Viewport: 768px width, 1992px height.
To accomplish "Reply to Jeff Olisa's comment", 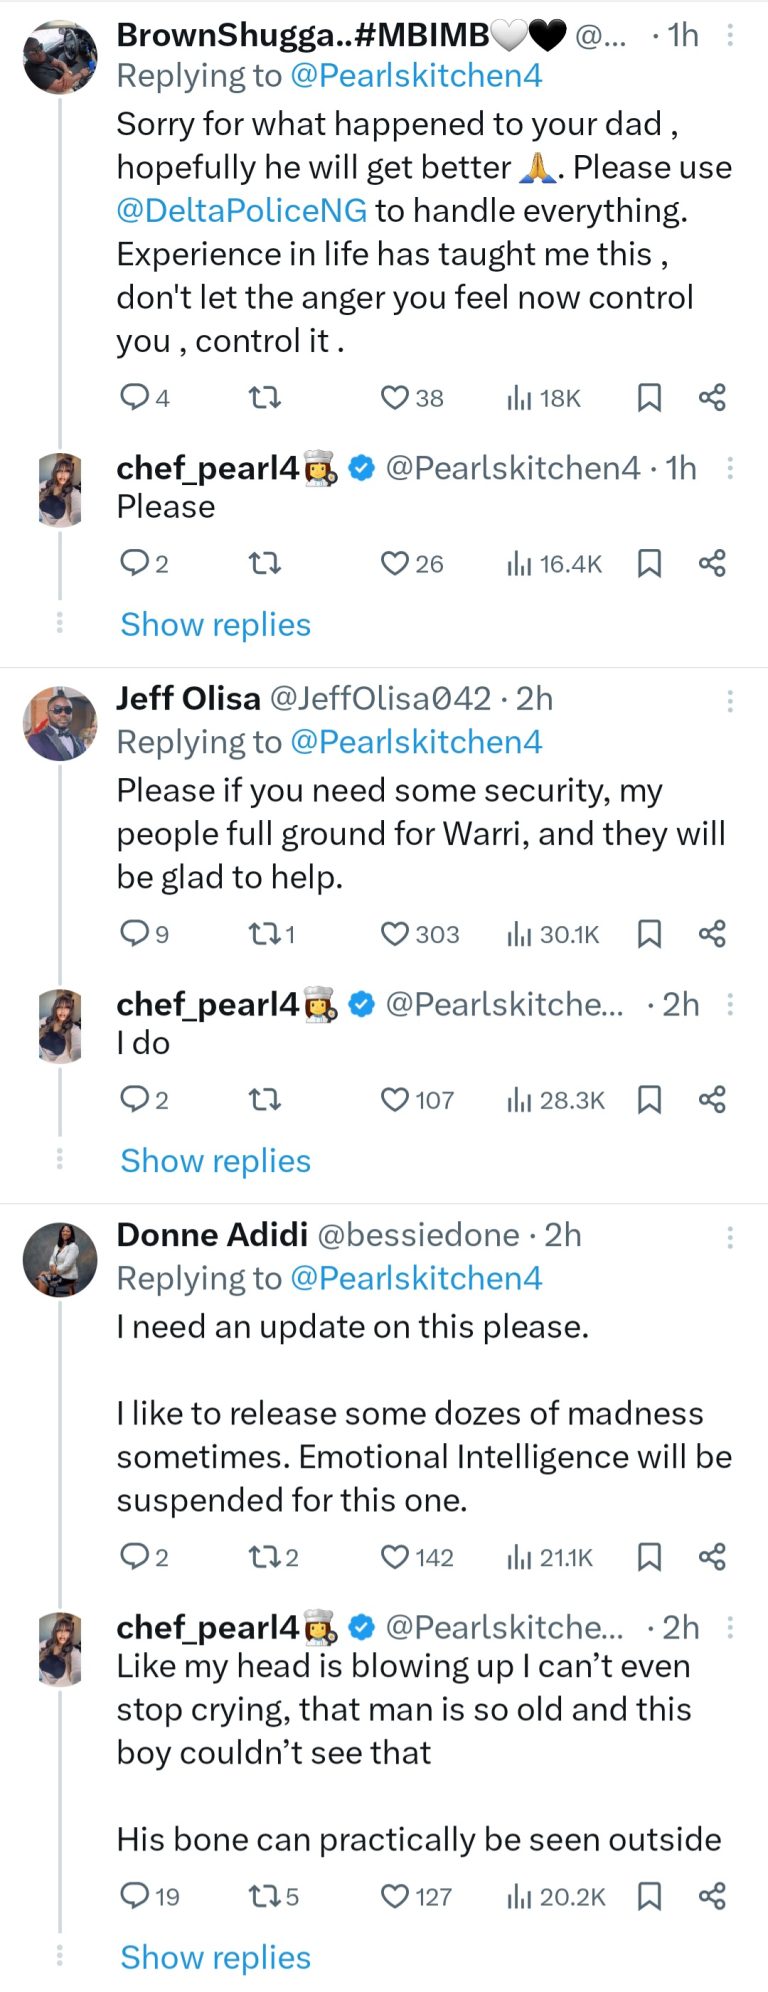I will pyautogui.click(x=134, y=935).
